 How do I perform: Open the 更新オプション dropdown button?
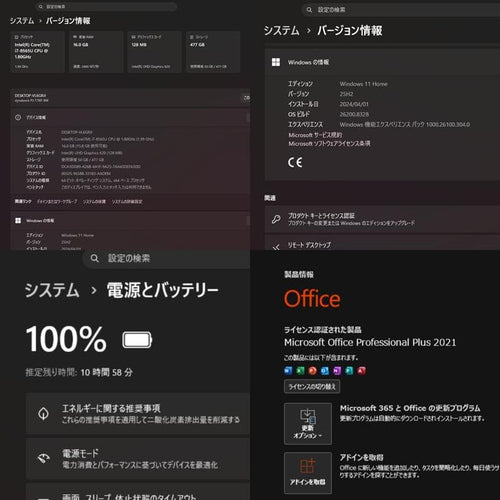click(308, 424)
